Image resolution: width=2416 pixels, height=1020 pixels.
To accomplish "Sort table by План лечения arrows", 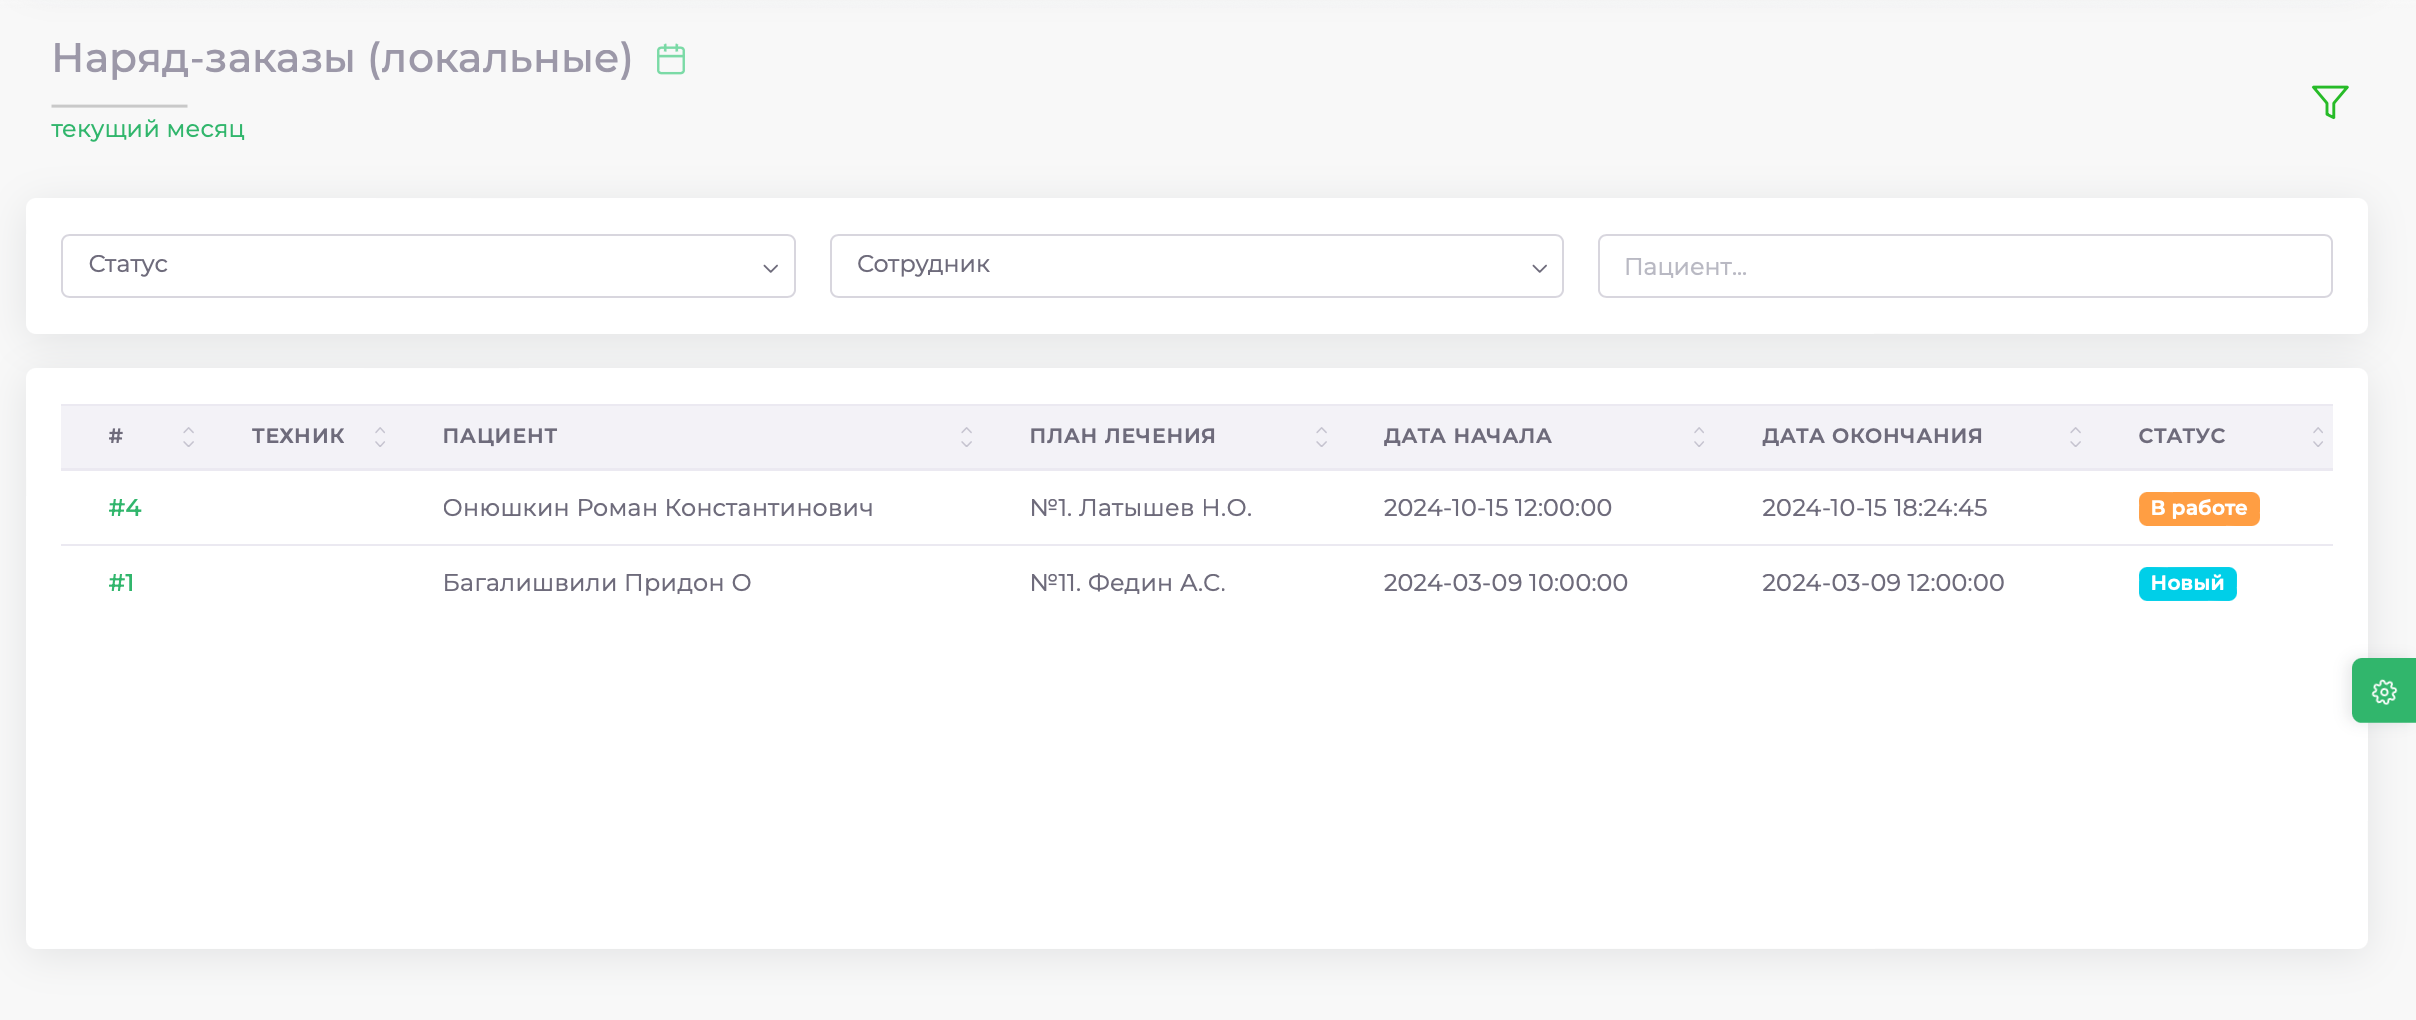I will click(1321, 436).
